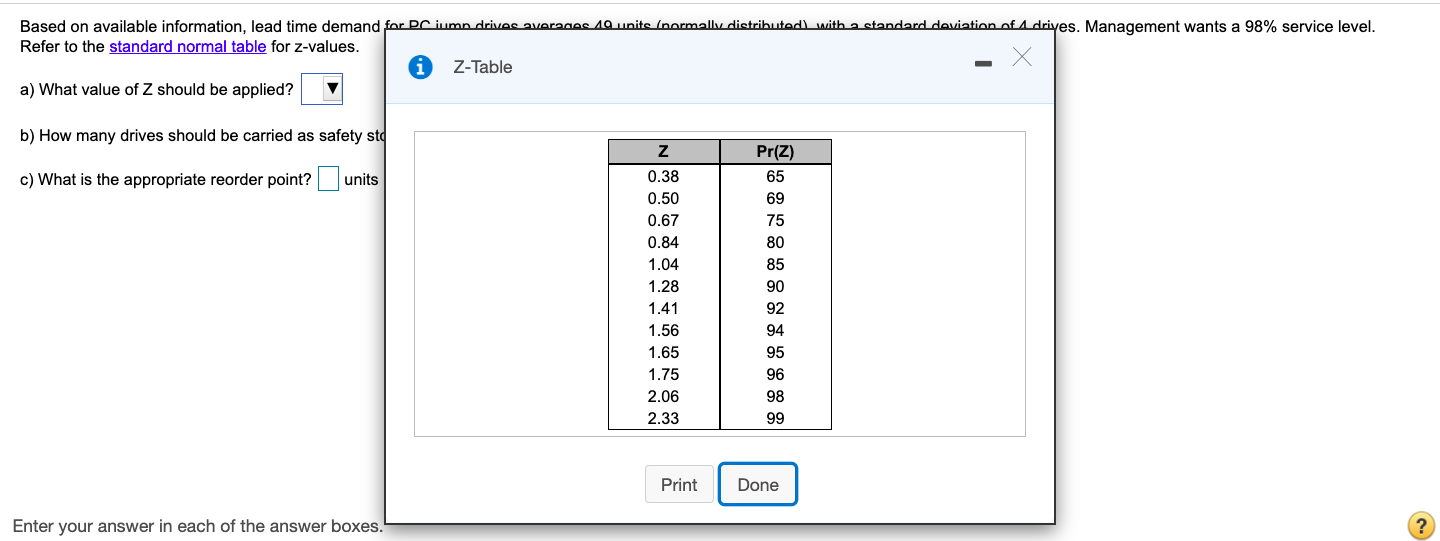Click the reorder point units input box
The image size is (1440, 541).
click(329, 180)
